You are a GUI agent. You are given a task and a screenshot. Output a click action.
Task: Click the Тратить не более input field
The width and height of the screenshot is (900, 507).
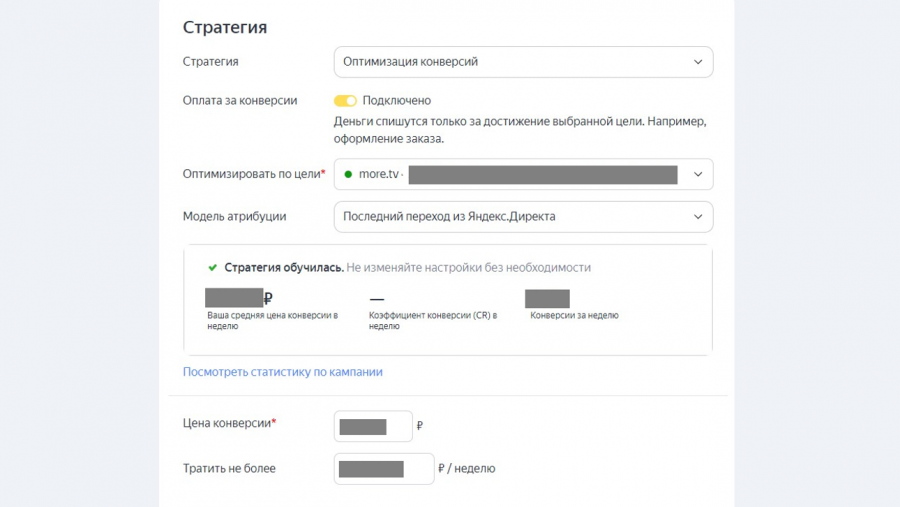(x=383, y=469)
